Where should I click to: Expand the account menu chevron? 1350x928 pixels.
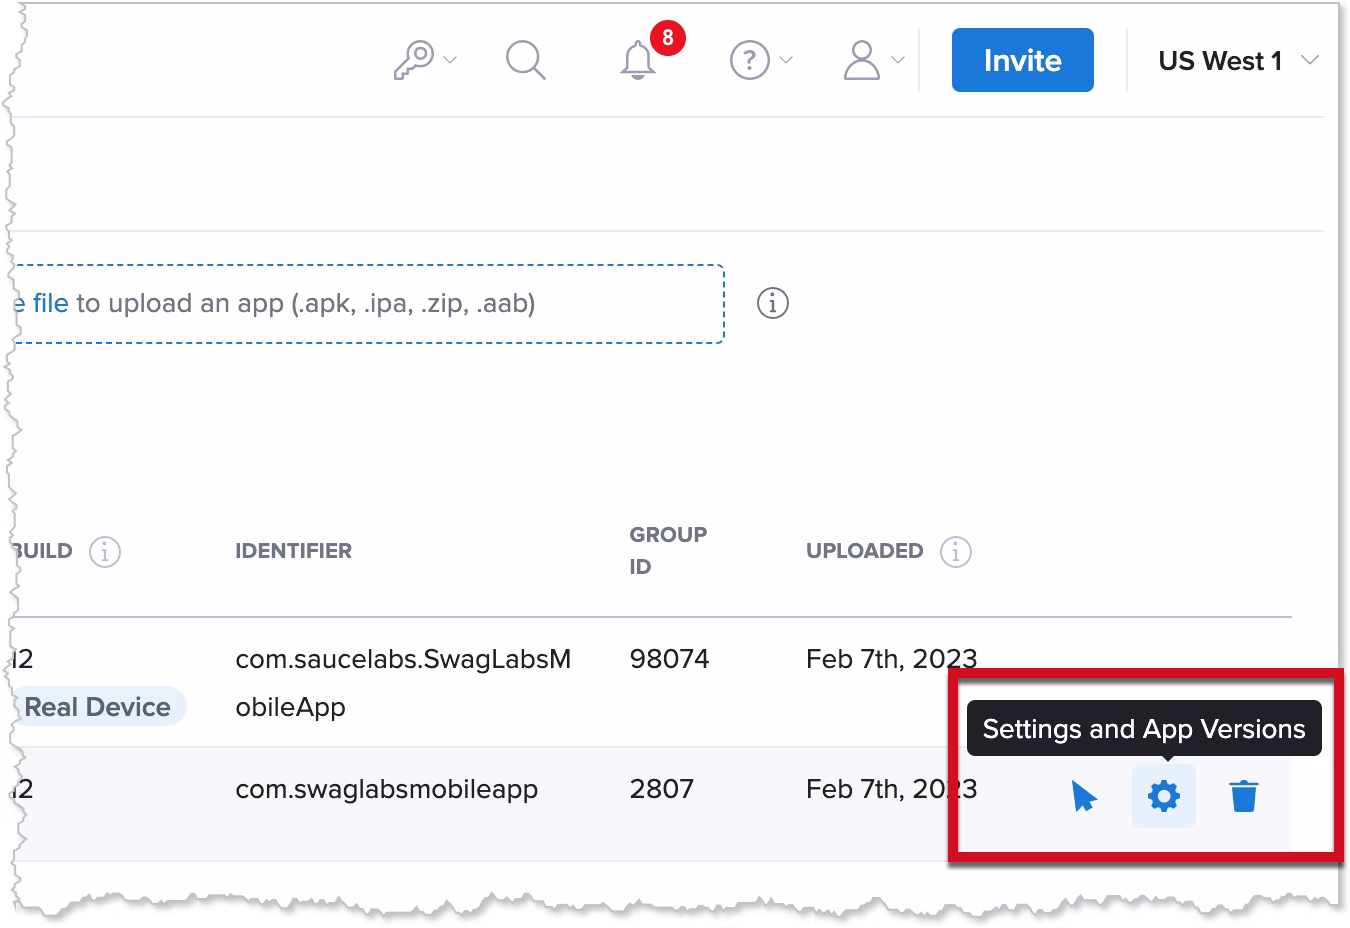(898, 60)
